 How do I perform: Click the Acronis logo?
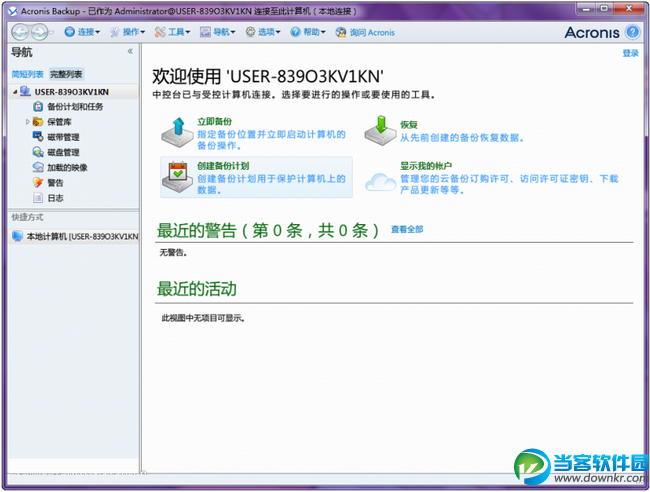(592, 32)
